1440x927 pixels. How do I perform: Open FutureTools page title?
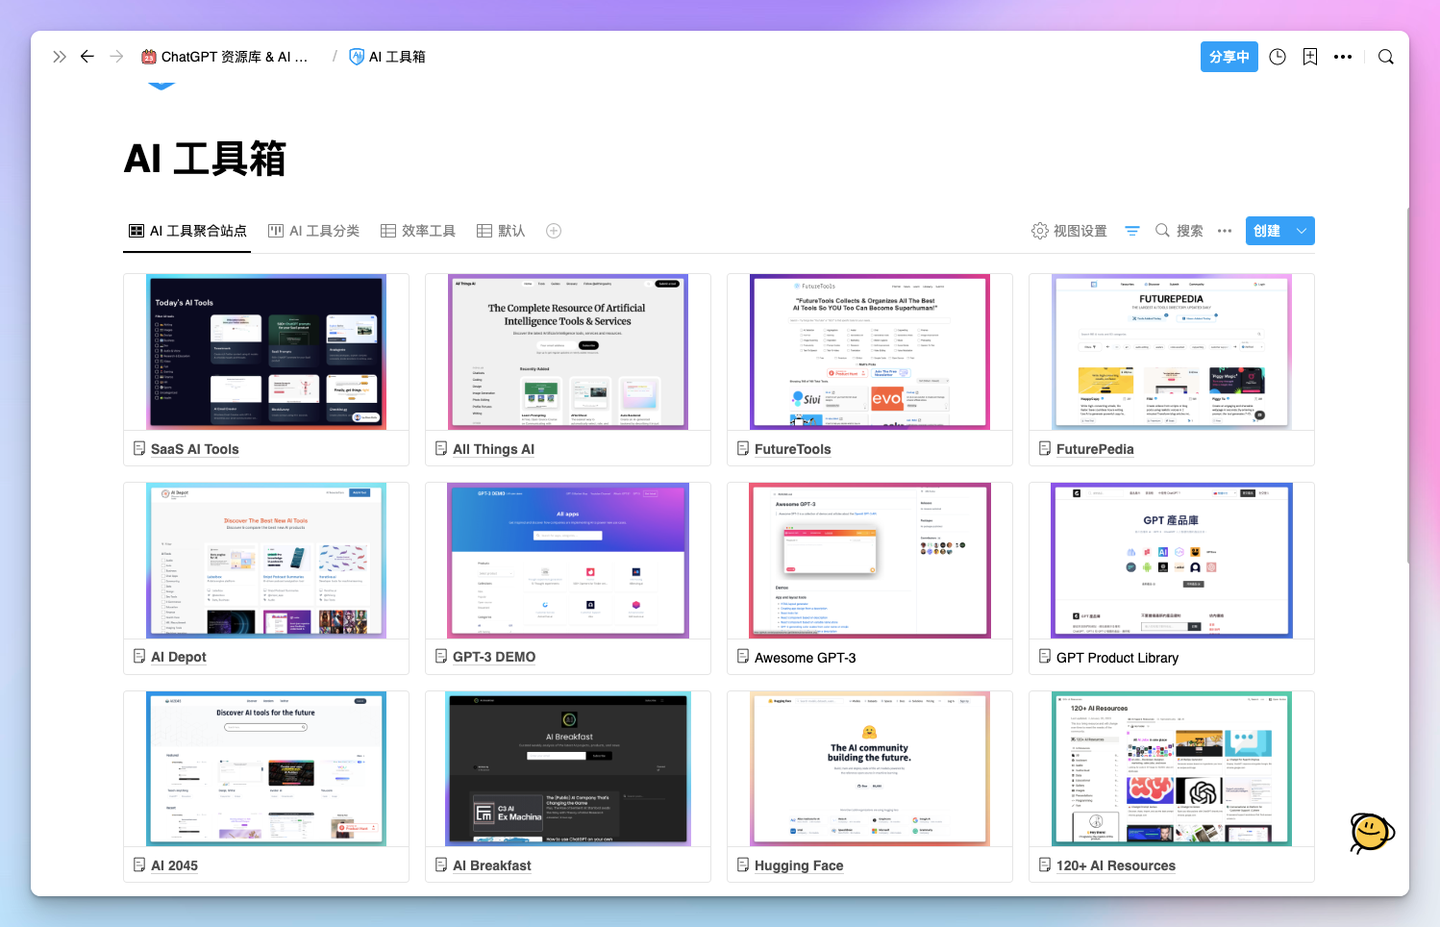[x=793, y=449]
